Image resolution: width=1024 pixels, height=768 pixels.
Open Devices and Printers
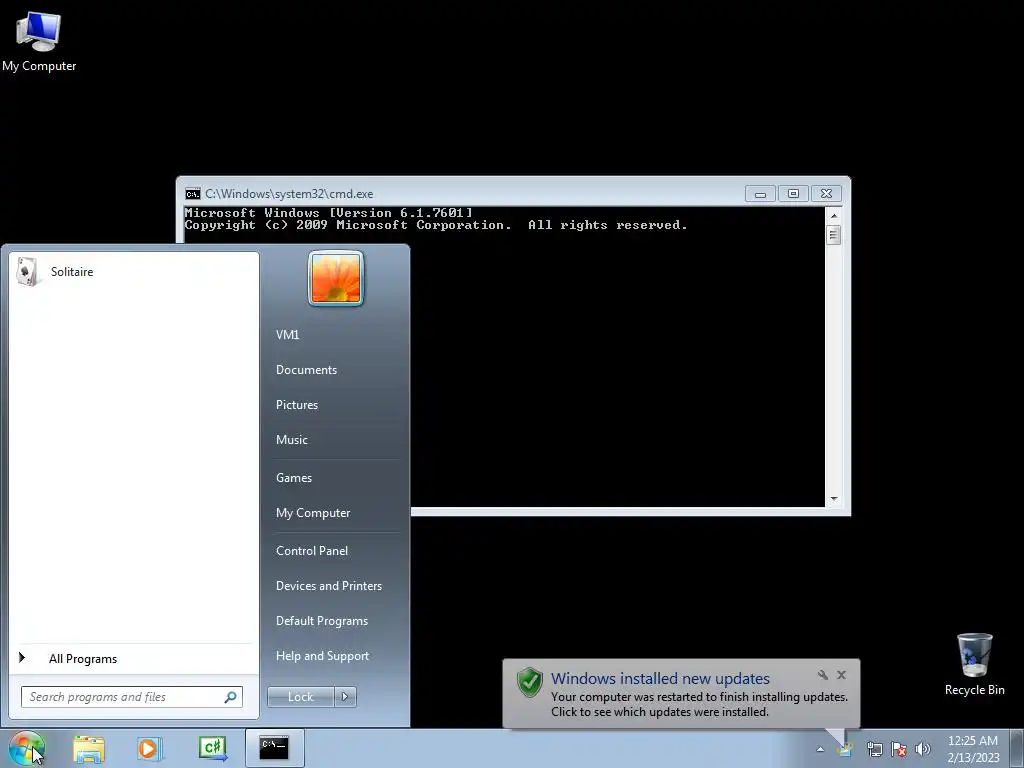(x=328, y=586)
